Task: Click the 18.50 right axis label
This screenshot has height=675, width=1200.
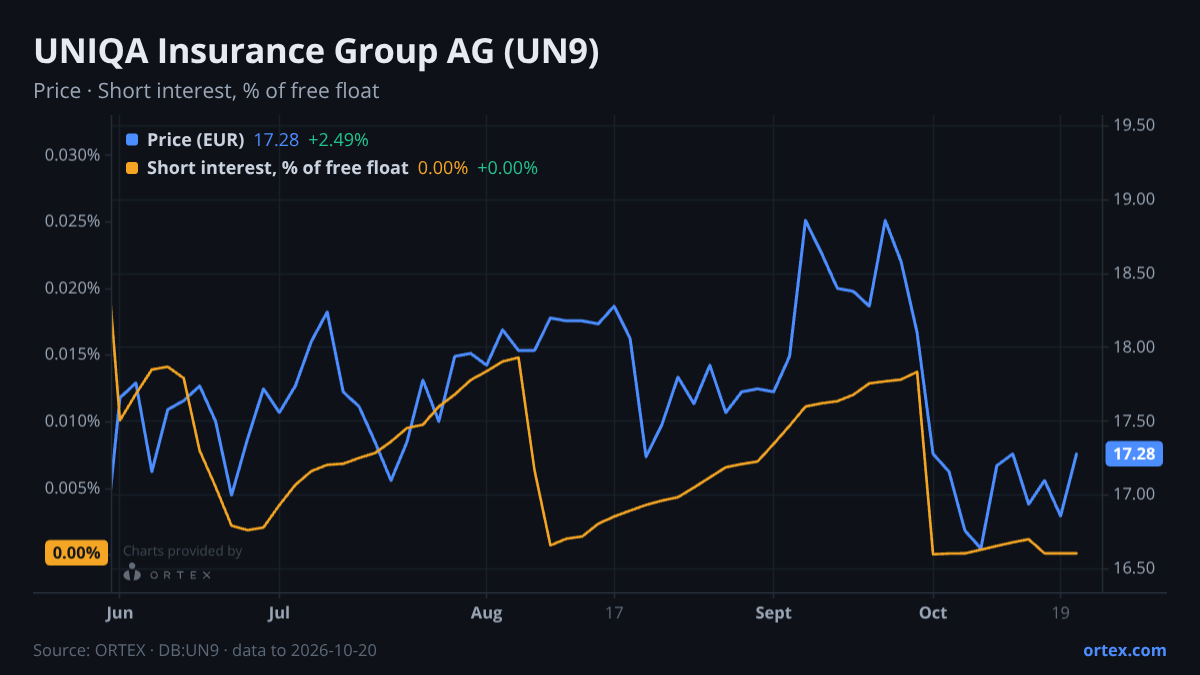Action: 1134,273
